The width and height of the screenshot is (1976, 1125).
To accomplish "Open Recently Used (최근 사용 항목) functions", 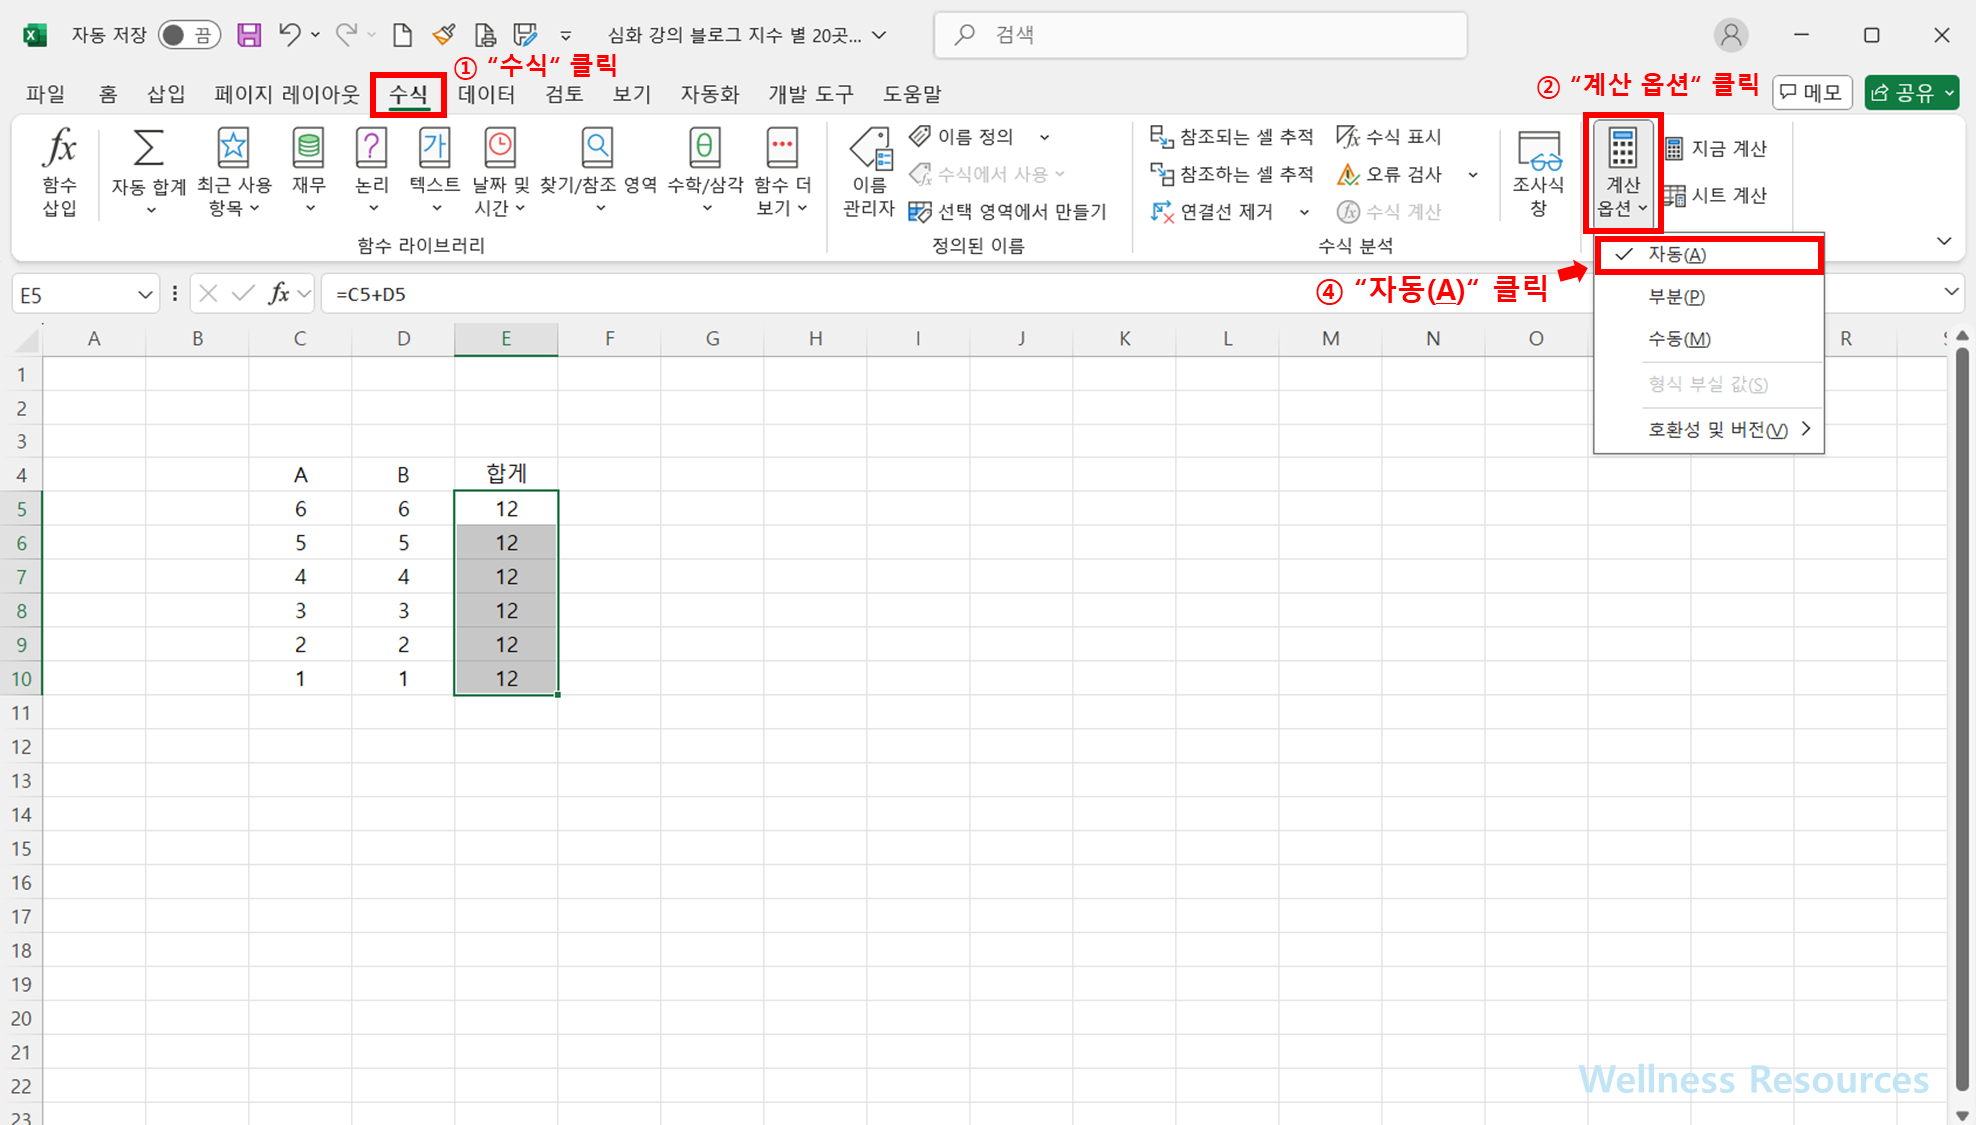I will tap(233, 172).
